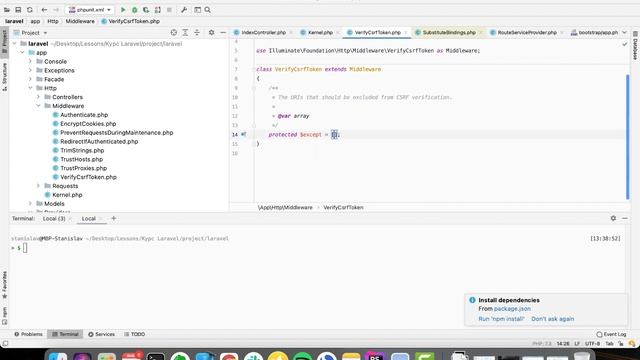
Task: Open the TODO tool window
Action: coord(134,334)
